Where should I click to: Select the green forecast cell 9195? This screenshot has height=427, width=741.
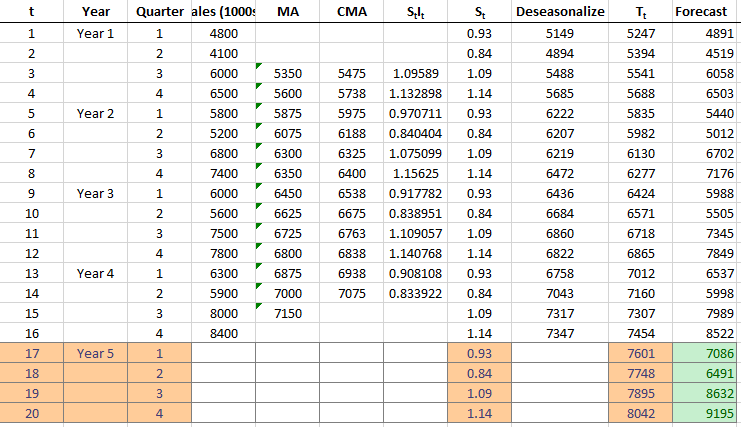[x=704, y=412]
